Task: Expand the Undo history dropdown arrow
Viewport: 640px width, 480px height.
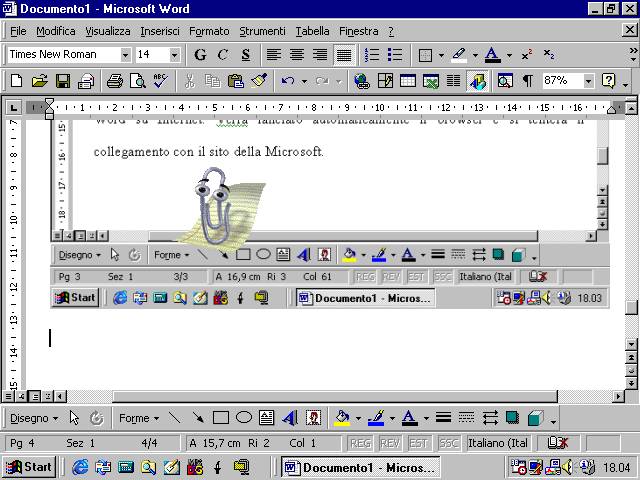Action: coord(304,81)
